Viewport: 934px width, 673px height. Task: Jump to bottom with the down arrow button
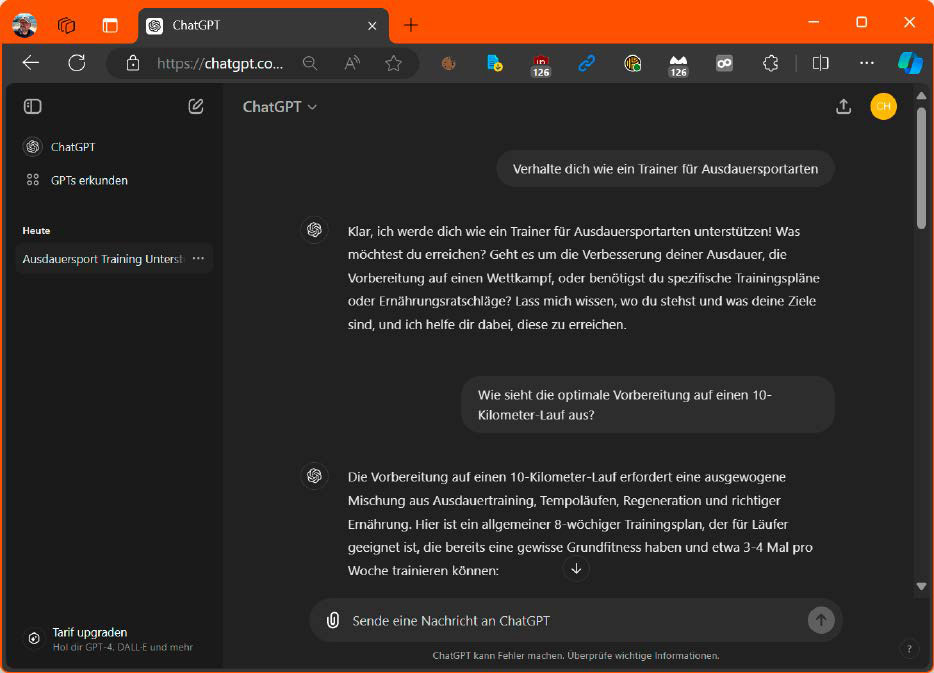tap(576, 569)
